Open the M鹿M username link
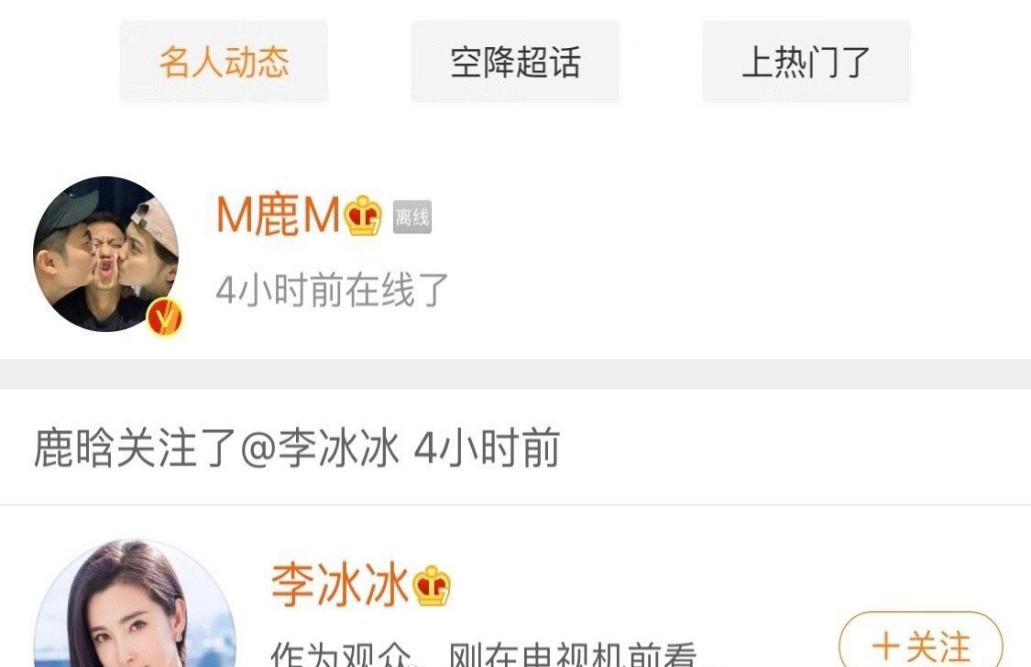This screenshot has height=667, width=1031. 278,215
